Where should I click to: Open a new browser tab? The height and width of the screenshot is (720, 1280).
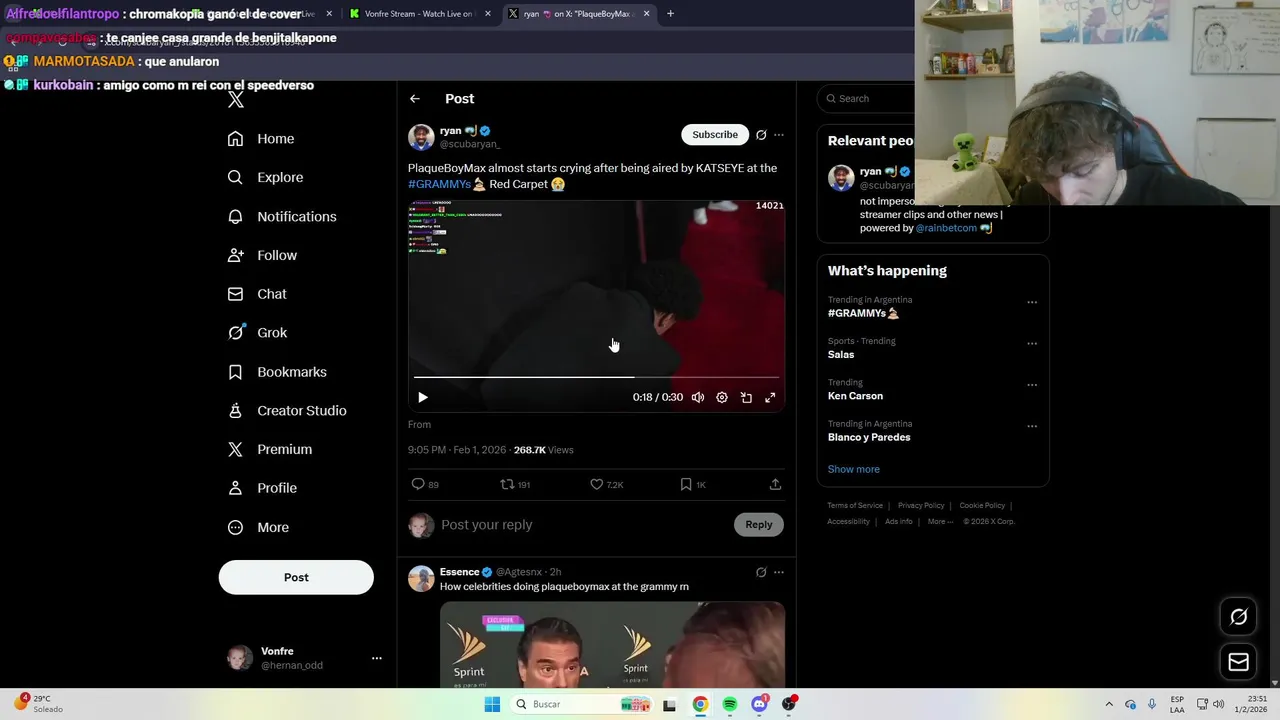click(670, 14)
